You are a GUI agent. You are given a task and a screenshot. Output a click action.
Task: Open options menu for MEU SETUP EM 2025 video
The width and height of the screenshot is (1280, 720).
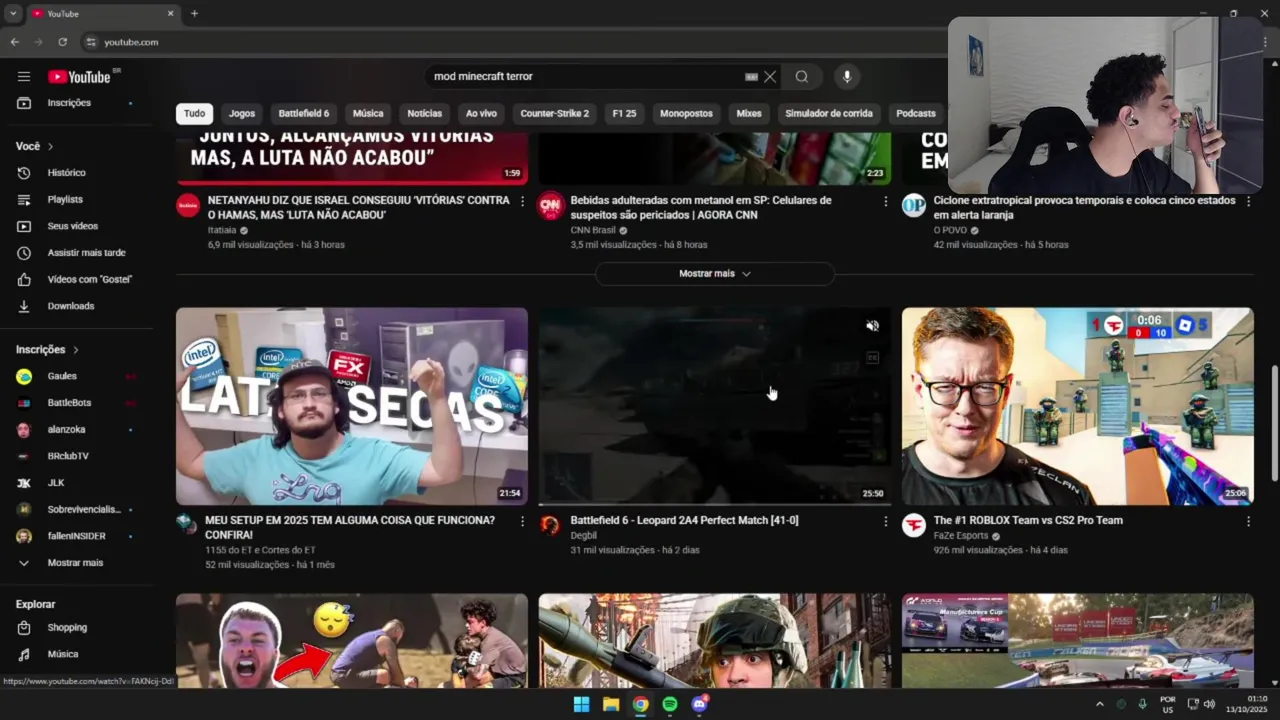[522, 521]
